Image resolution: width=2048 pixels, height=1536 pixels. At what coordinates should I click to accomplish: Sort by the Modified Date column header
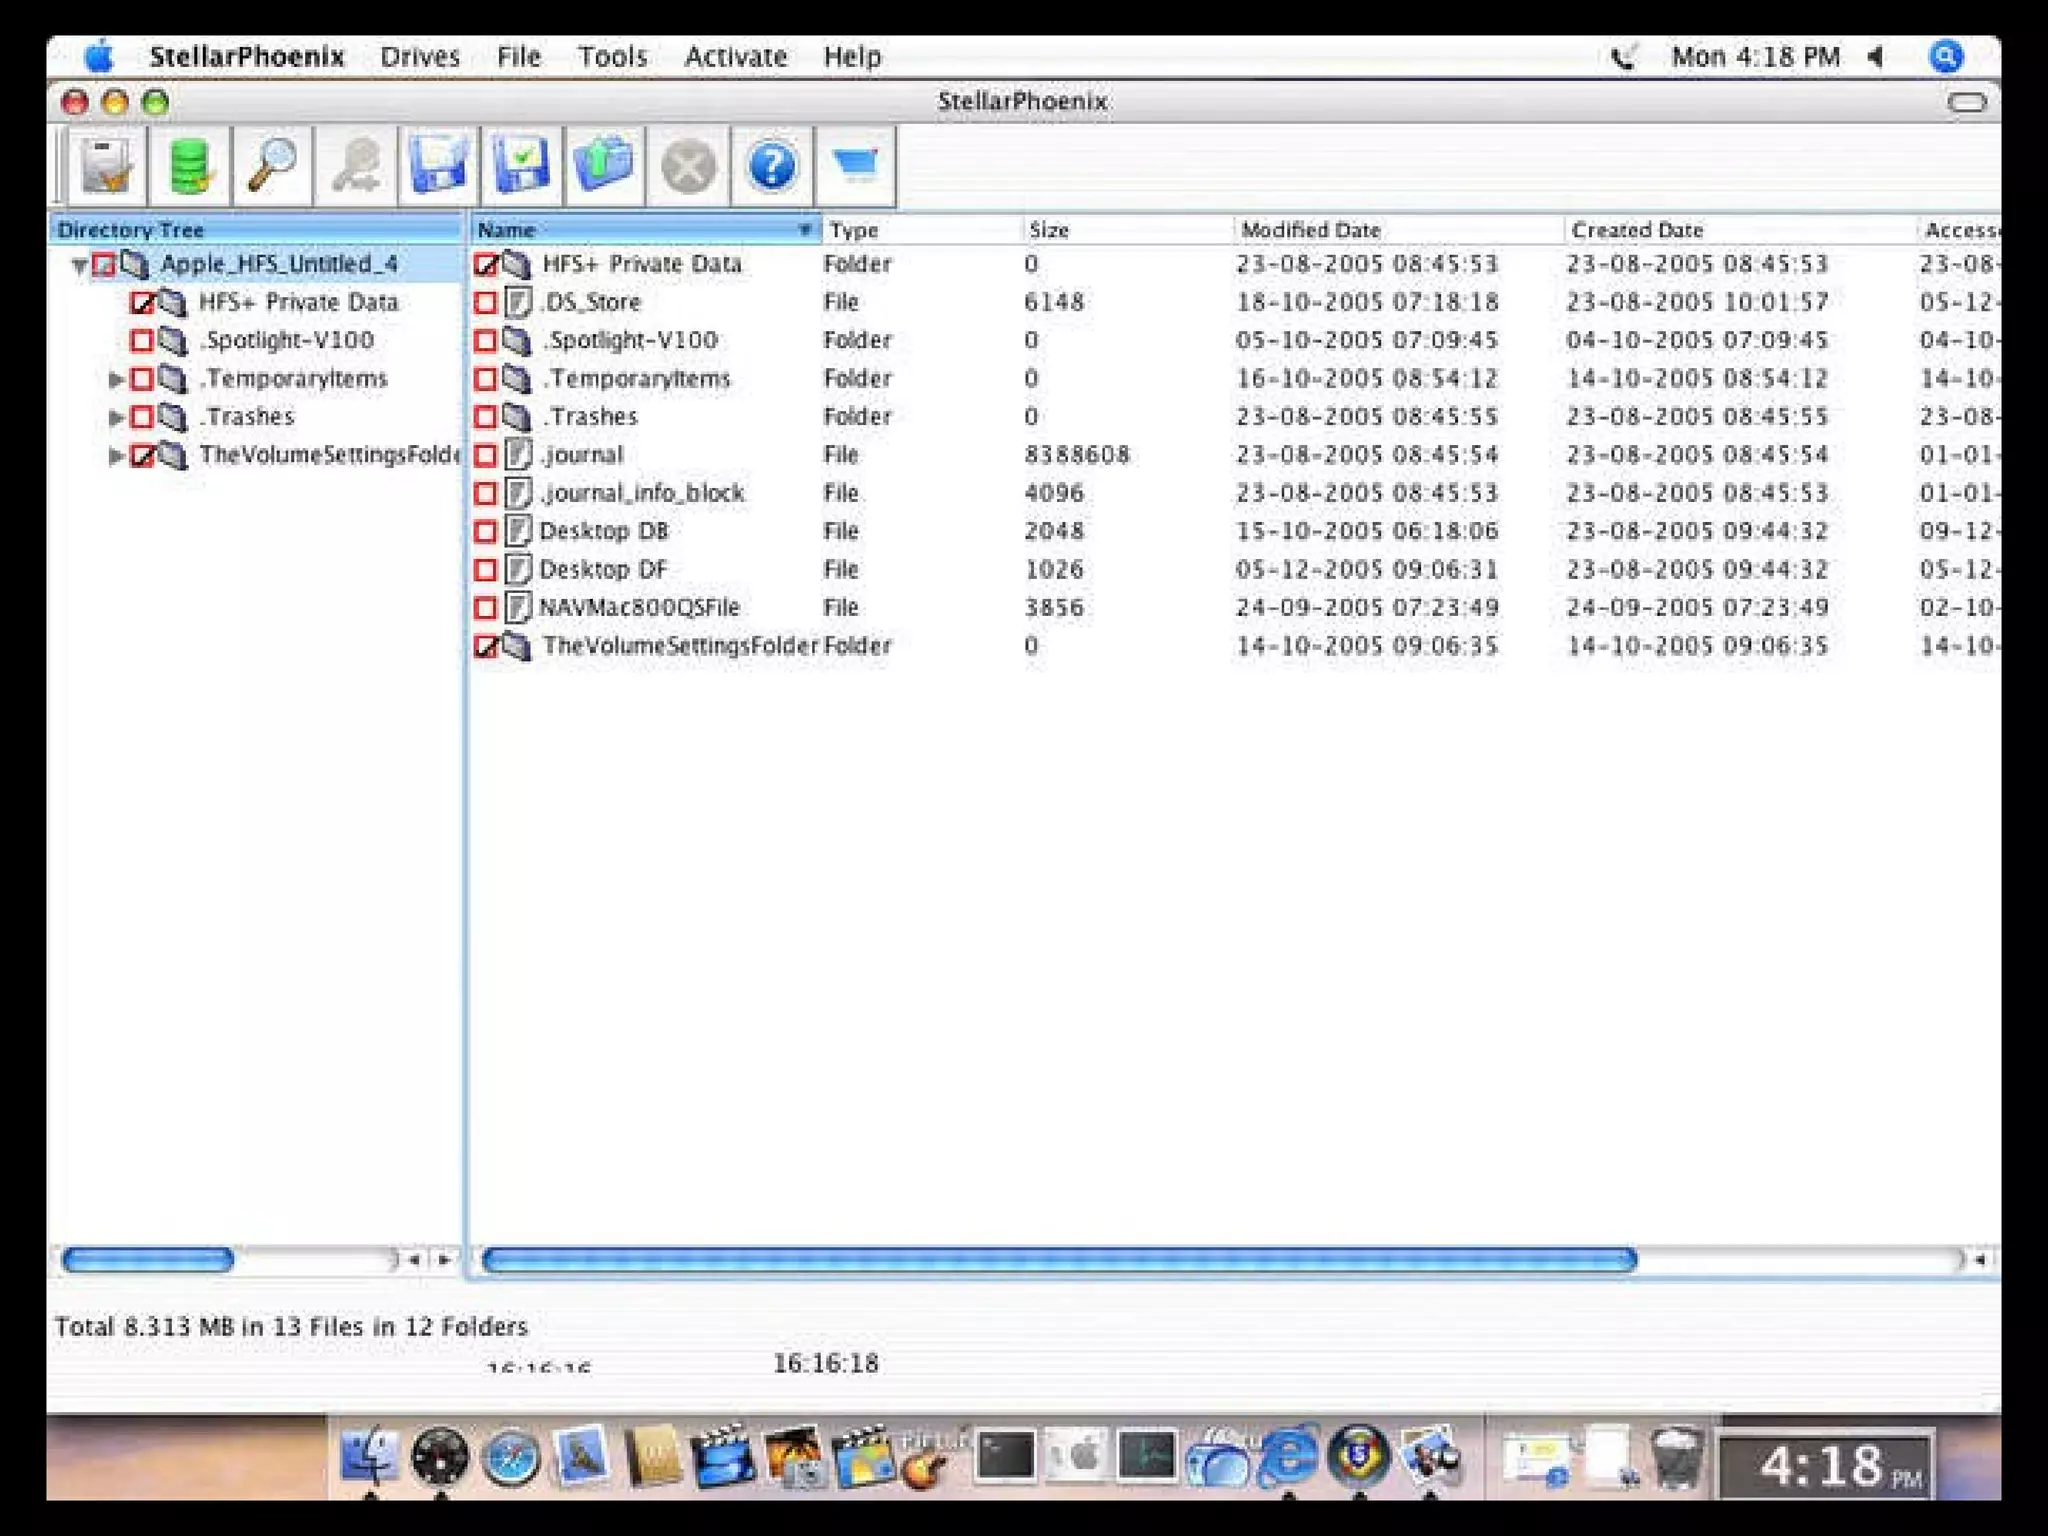[1310, 230]
